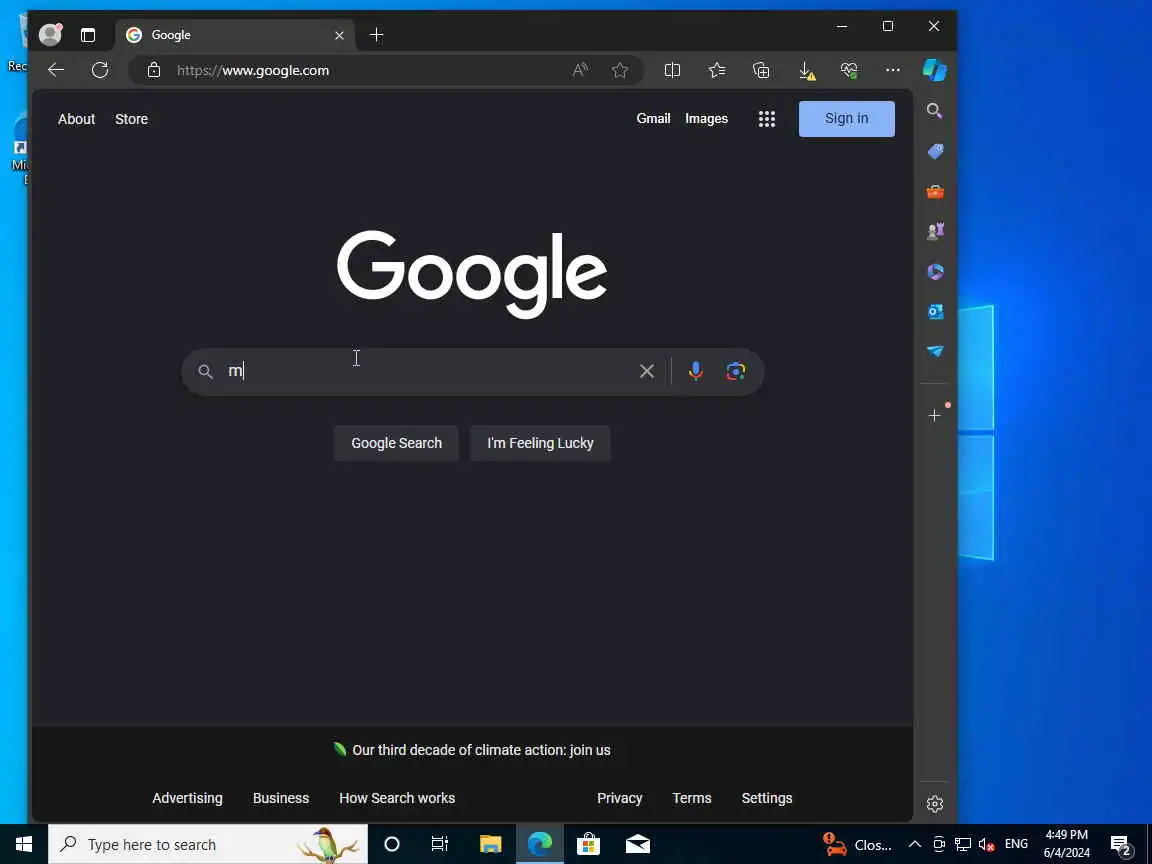The height and width of the screenshot is (864, 1152).
Task: Launch Copilot from the sidebar top
Action: coord(935,70)
